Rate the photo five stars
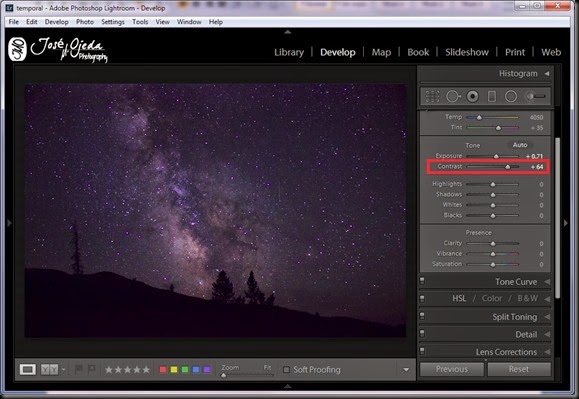 point(146,369)
